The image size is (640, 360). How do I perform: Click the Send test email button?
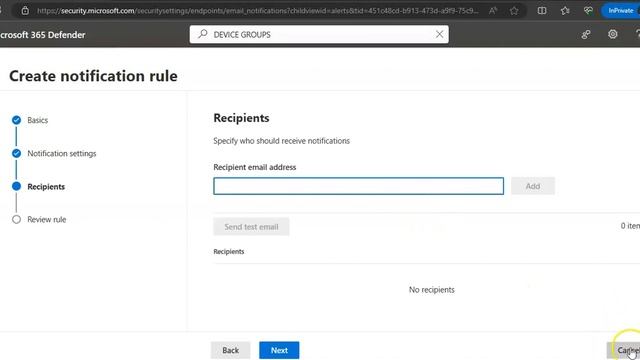coord(251,227)
